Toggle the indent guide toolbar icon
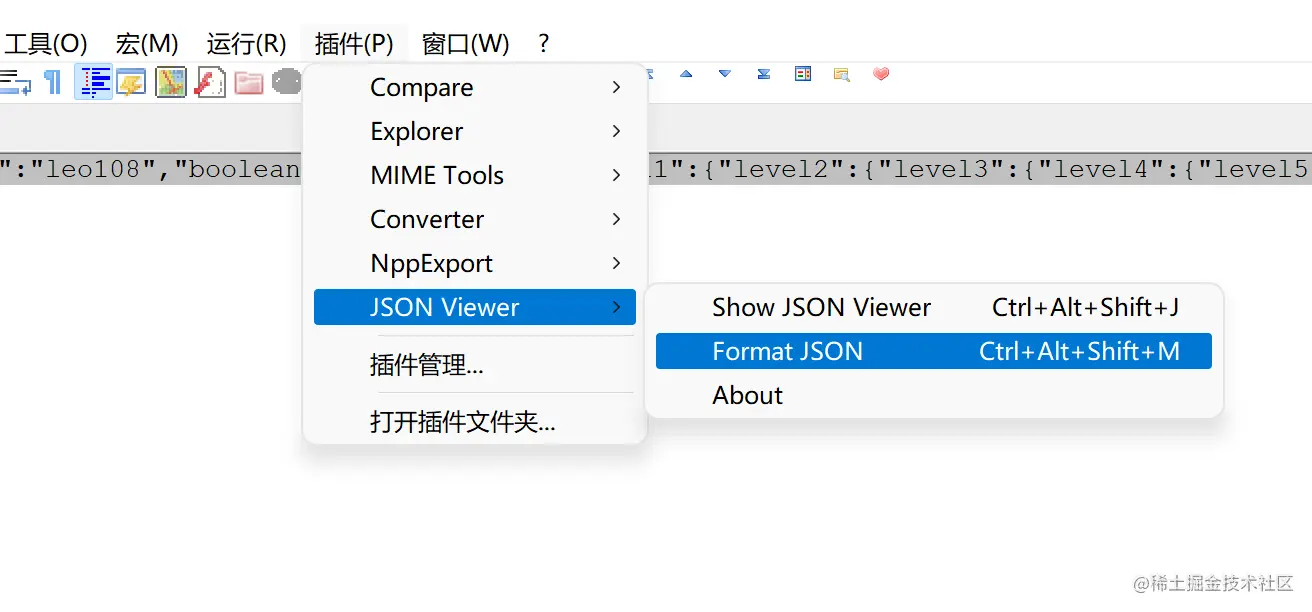1312x612 pixels. (94, 82)
